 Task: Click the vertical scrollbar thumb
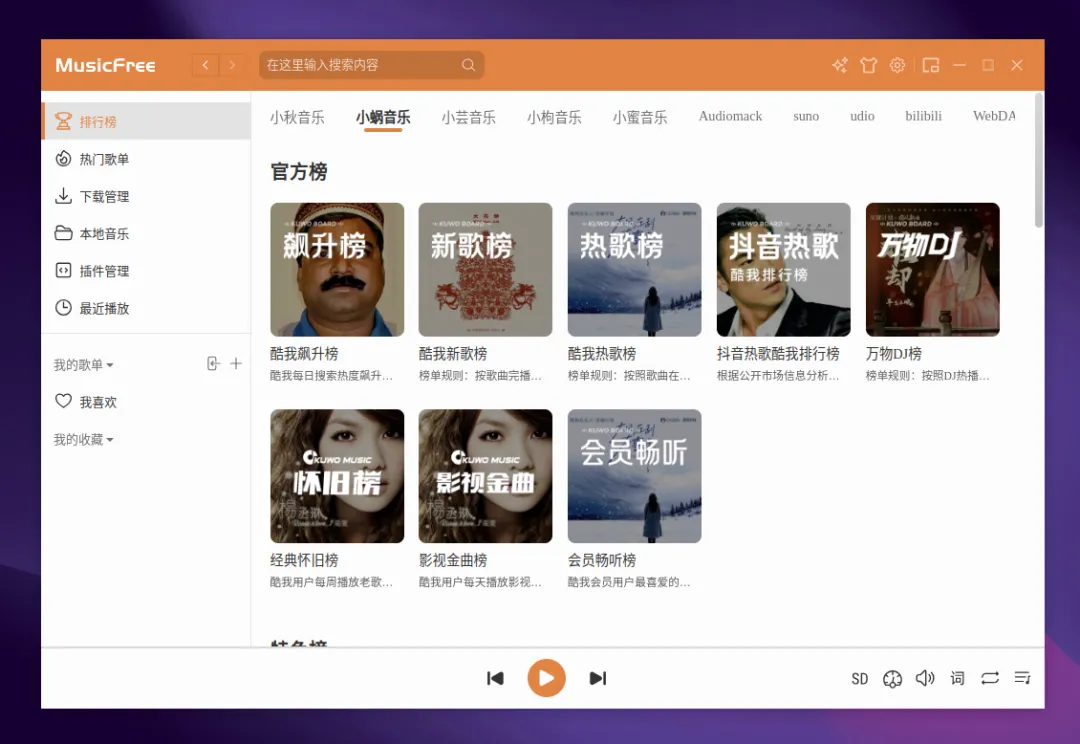[x=1039, y=161]
